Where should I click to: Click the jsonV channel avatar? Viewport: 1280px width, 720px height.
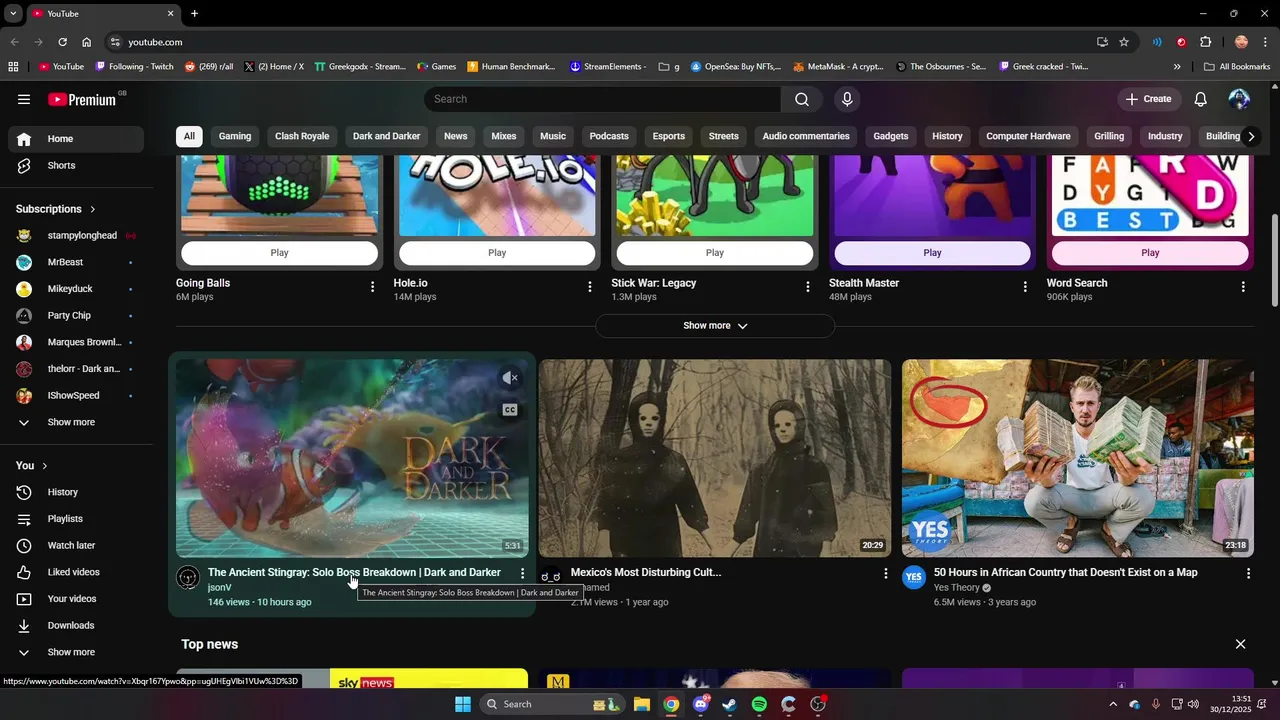[x=188, y=577]
